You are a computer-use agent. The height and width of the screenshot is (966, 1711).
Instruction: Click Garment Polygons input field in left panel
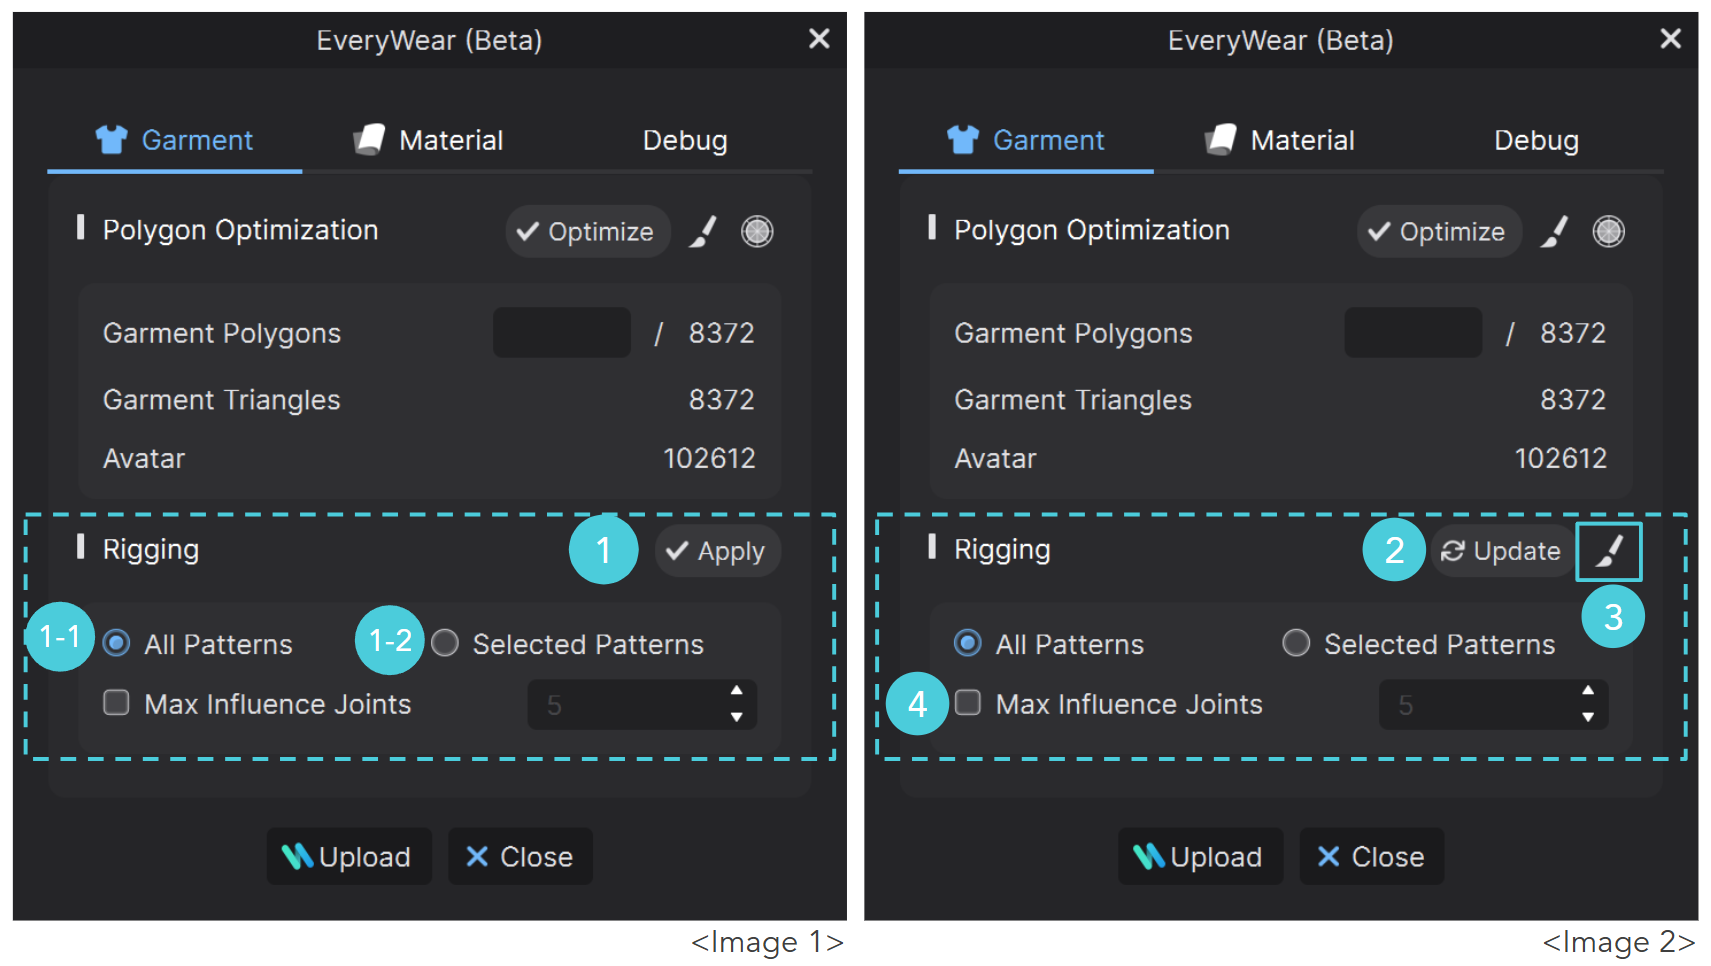[x=562, y=332]
